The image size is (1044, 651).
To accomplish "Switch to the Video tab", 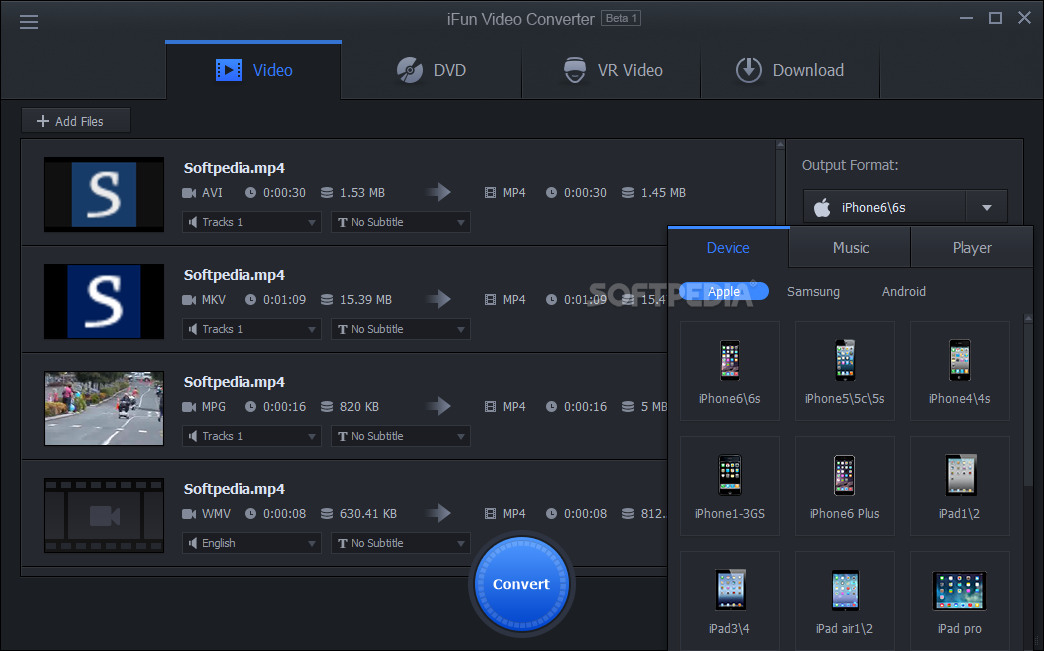I will coord(254,70).
